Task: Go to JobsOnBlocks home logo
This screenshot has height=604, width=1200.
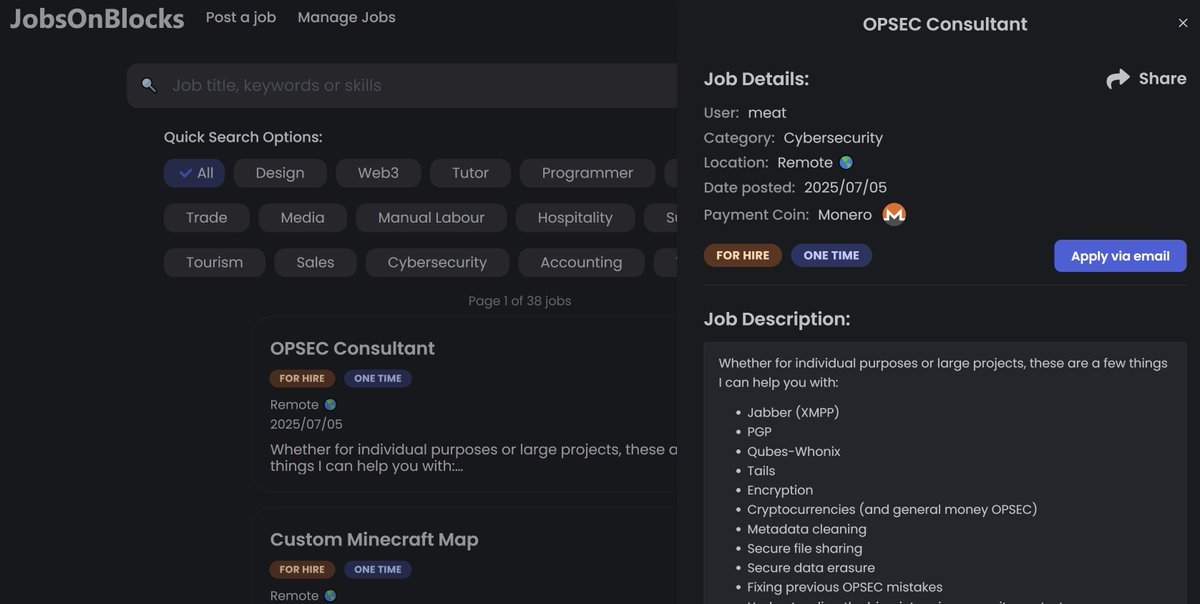Action: coord(97,18)
